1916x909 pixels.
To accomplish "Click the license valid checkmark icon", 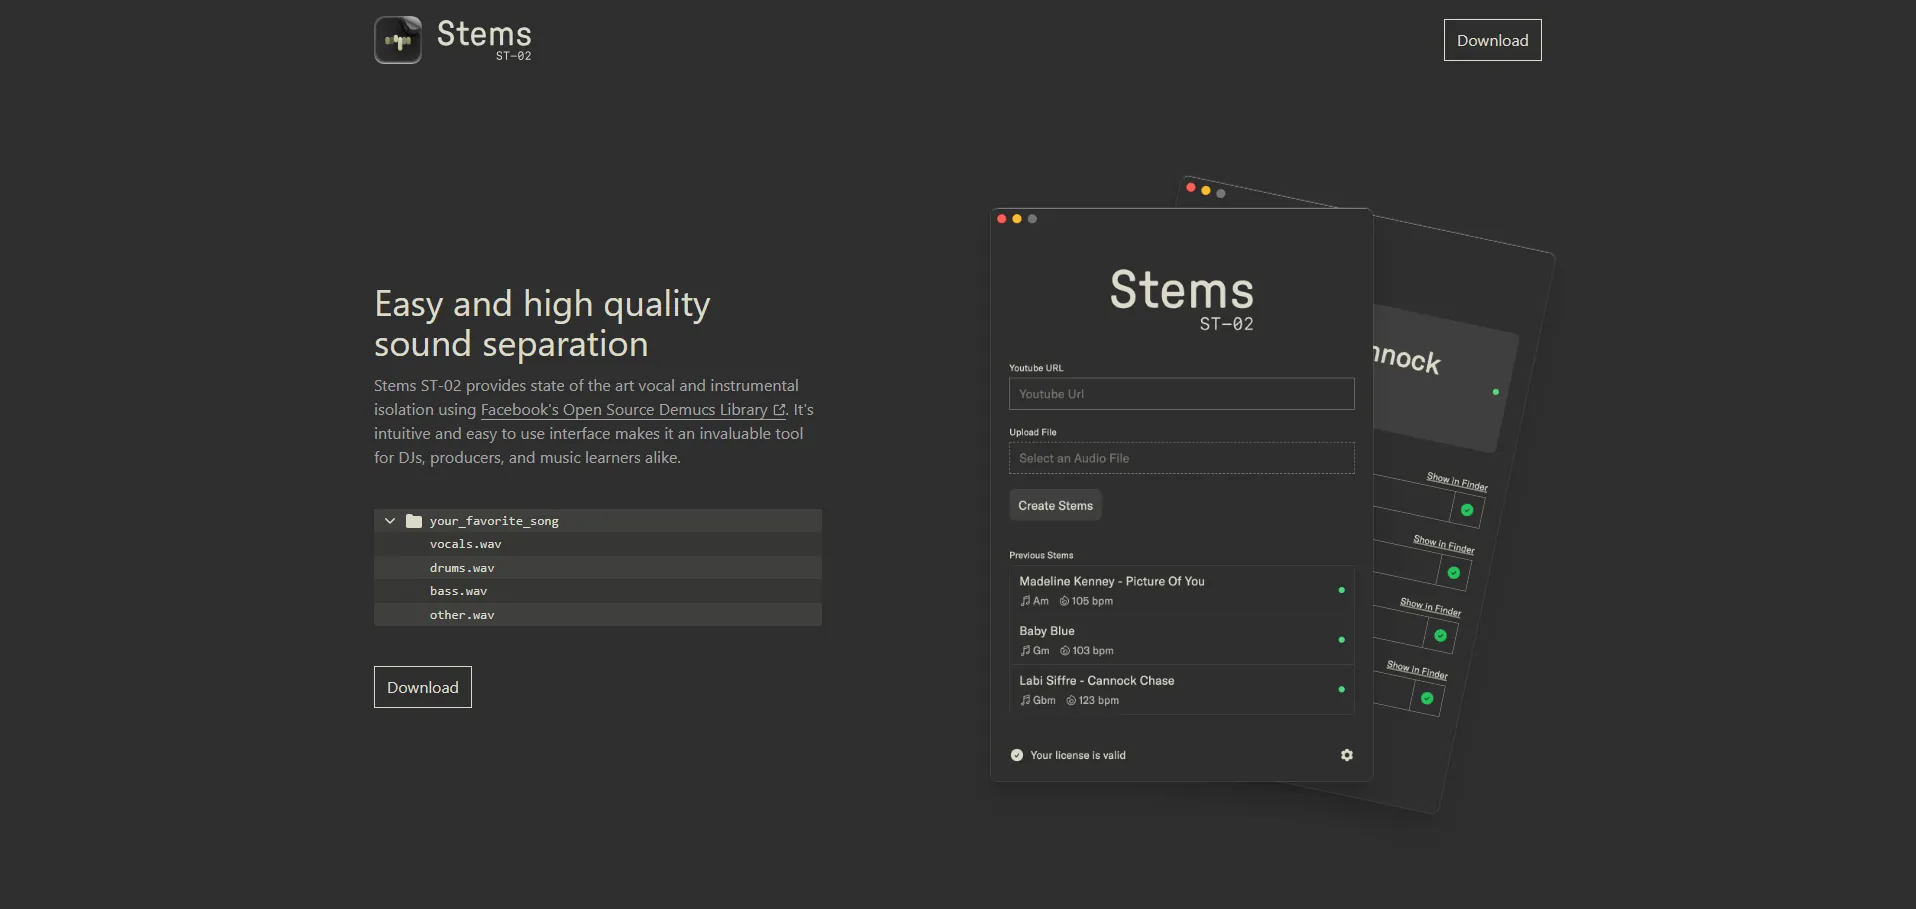I will pos(1017,755).
